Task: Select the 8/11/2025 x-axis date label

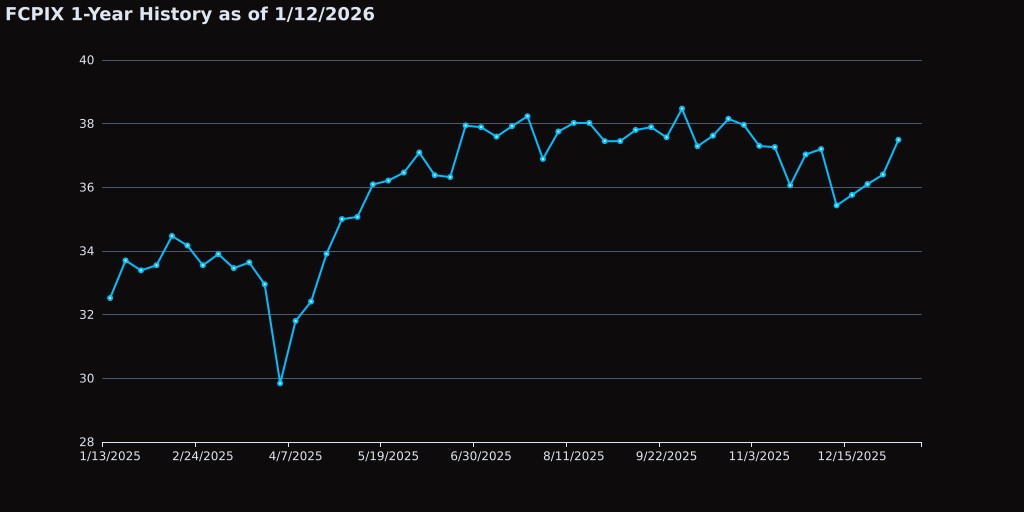Action: coord(574,456)
